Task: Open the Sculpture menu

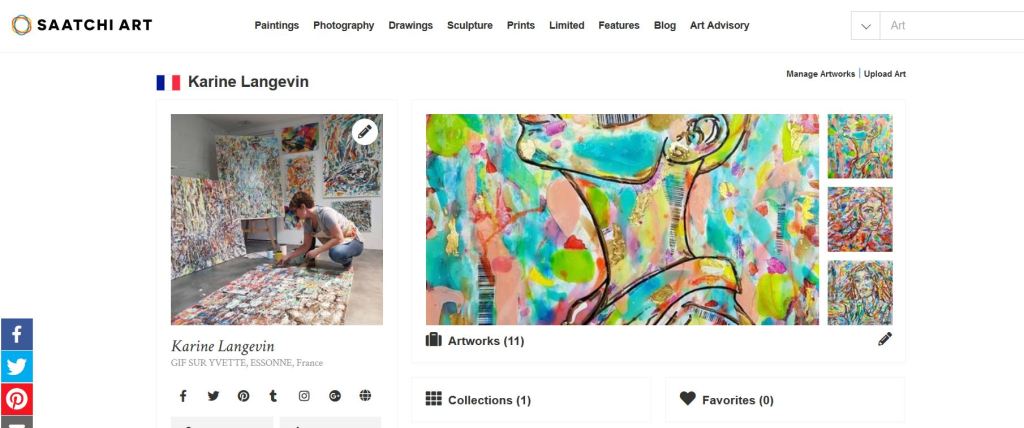Action: (x=470, y=26)
